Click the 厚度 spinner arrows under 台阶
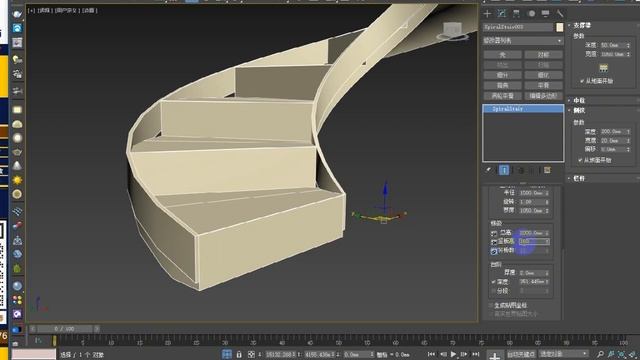This screenshot has width=640, height=360. 547,273
